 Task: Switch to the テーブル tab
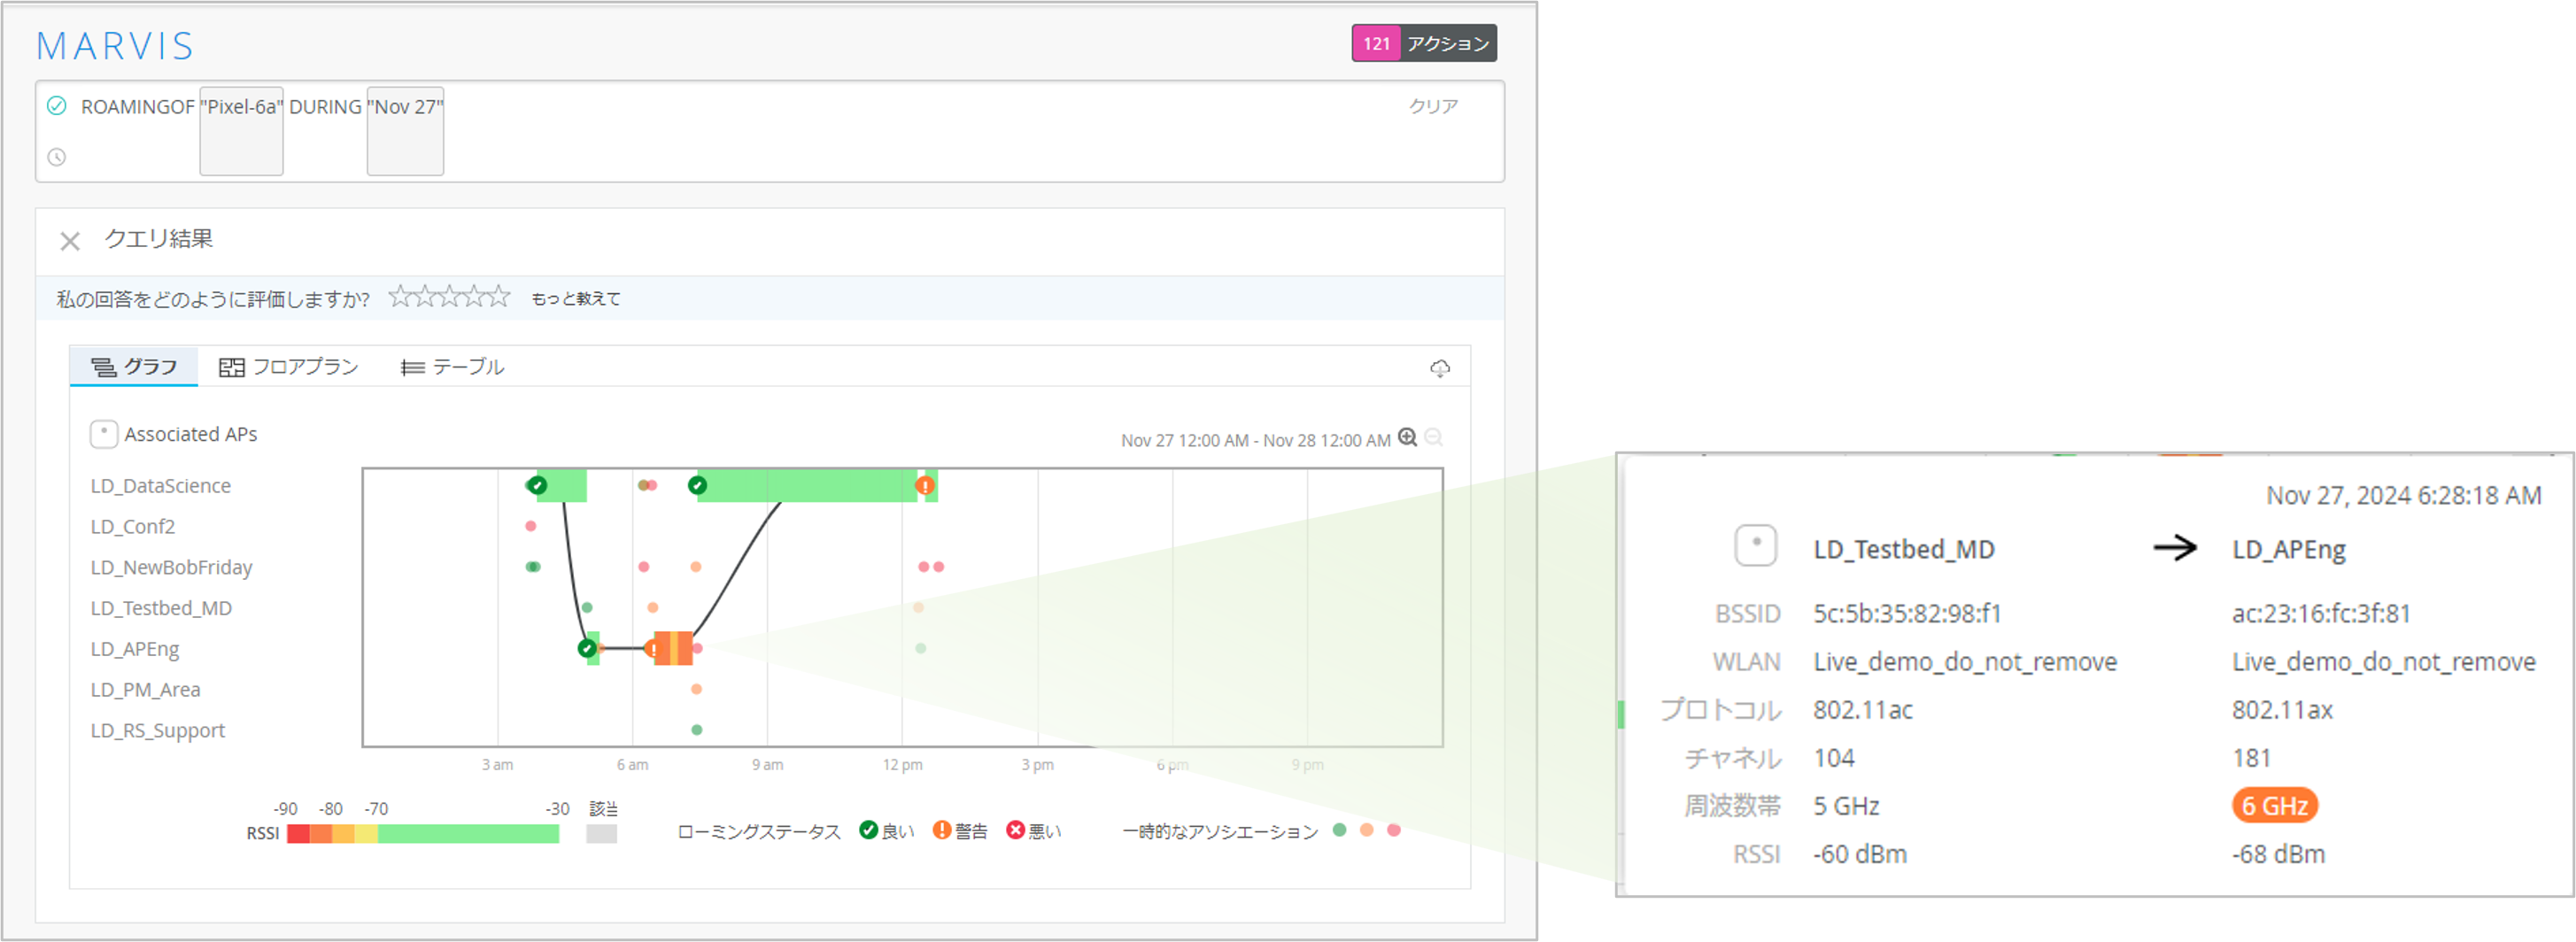click(452, 367)
